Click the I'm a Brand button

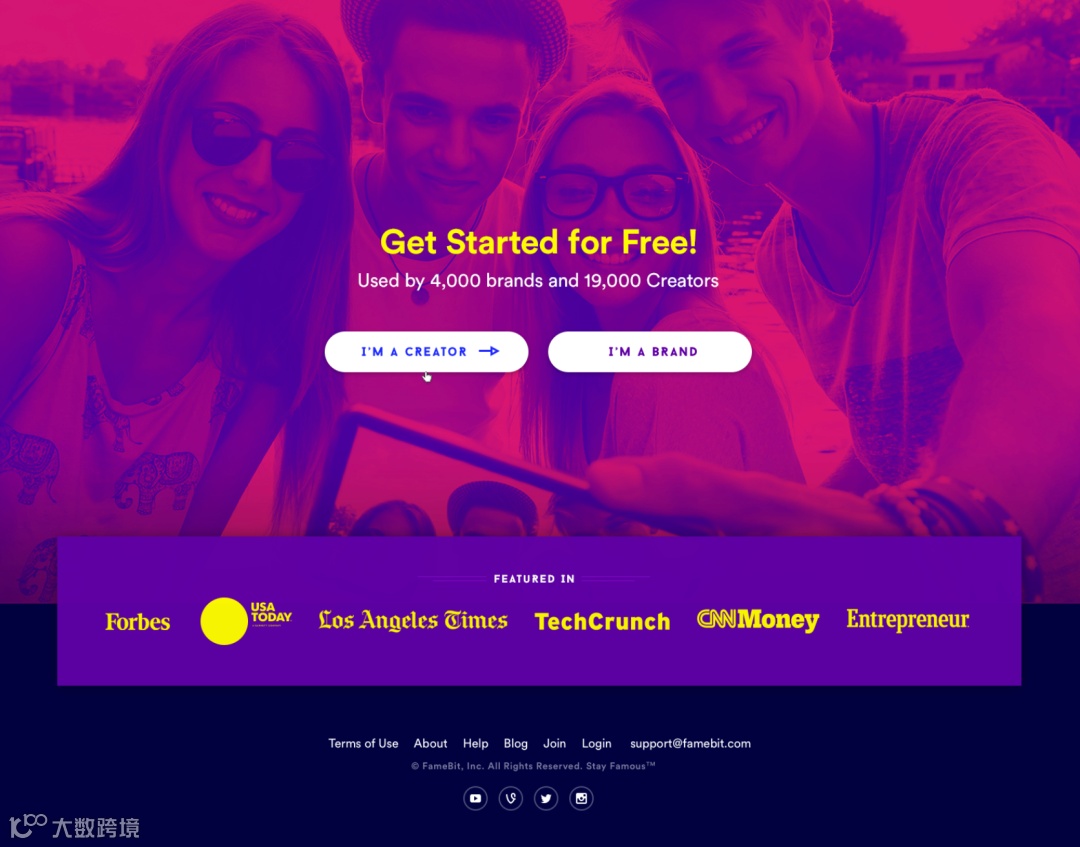point(650,352)
